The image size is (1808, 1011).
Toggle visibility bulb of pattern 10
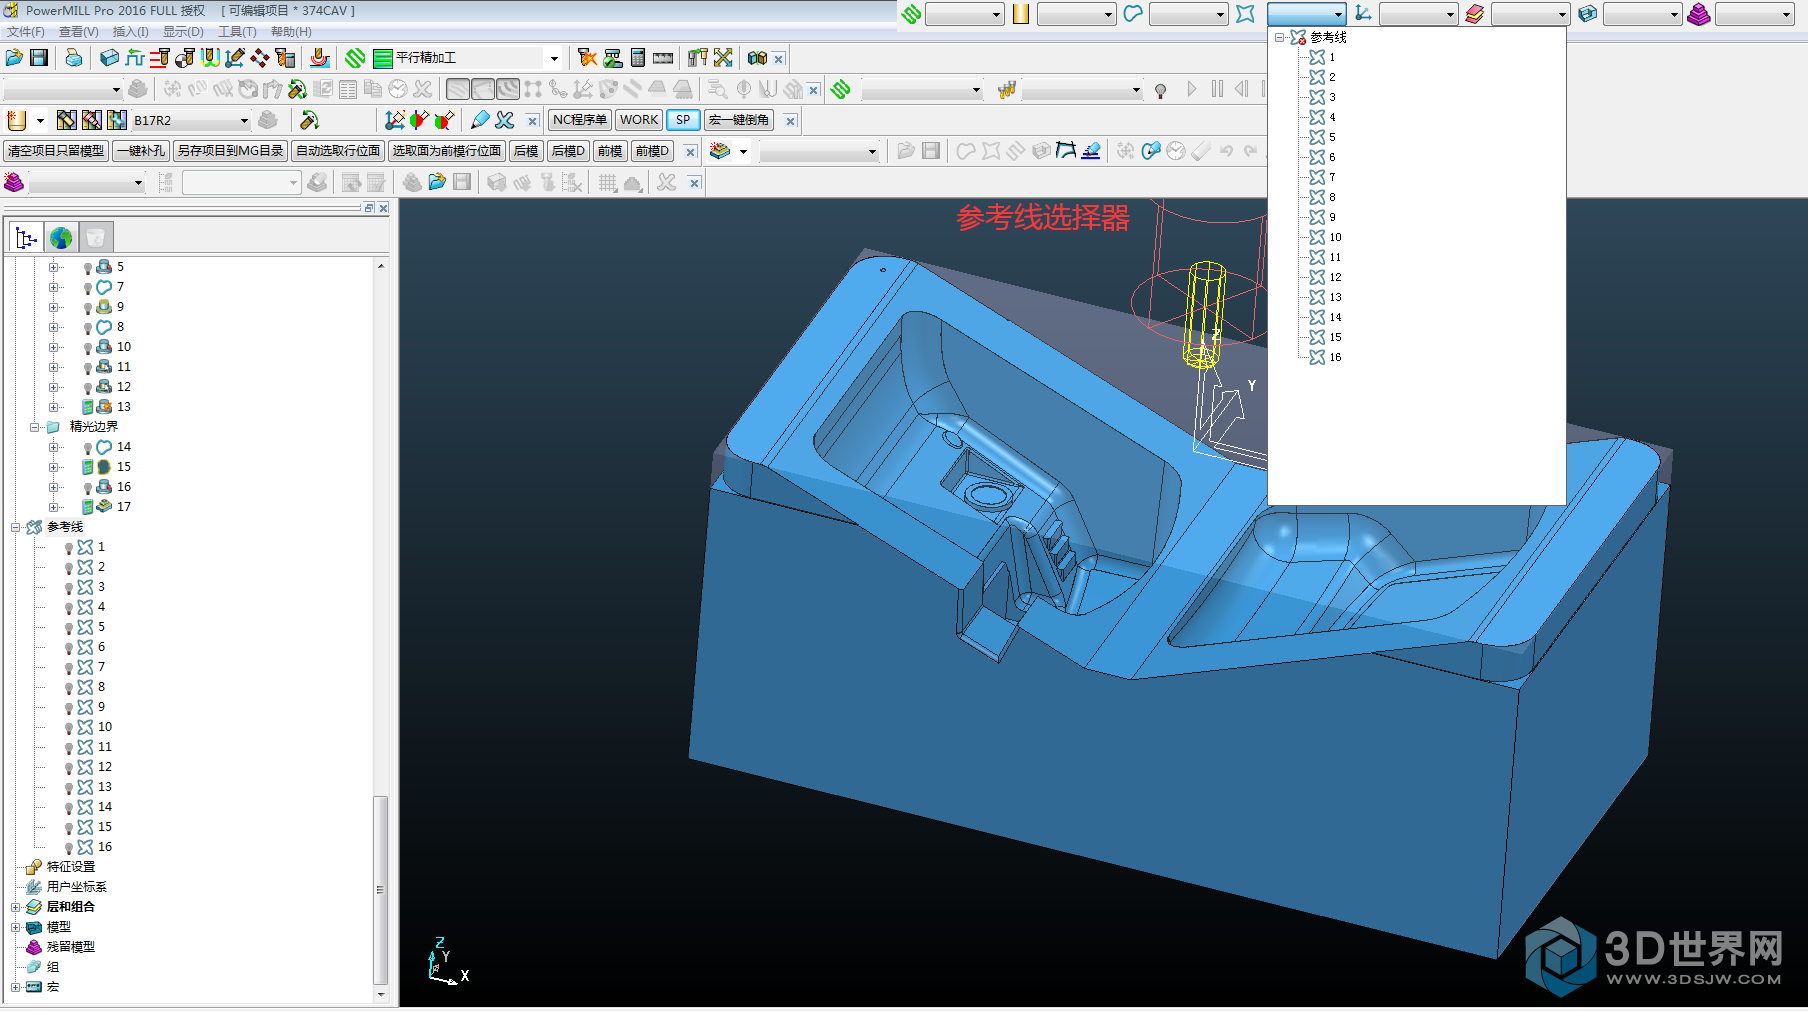tap(69, 728)
